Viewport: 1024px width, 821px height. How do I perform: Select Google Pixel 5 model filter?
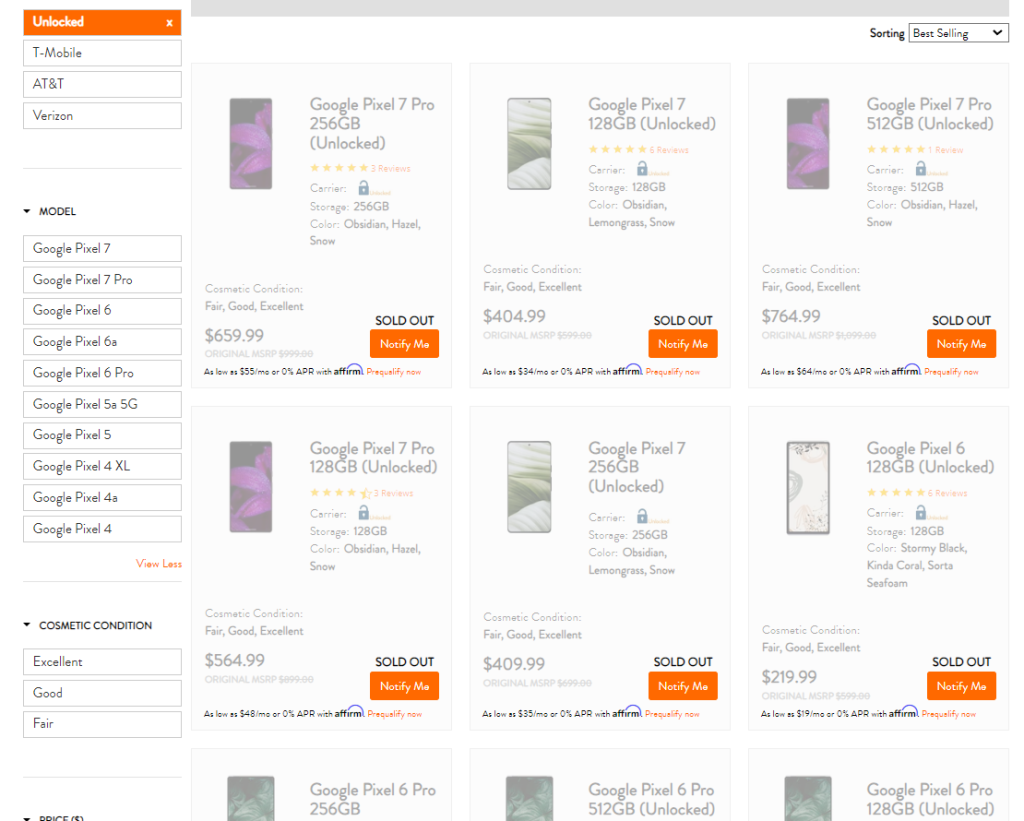(103, 435)
